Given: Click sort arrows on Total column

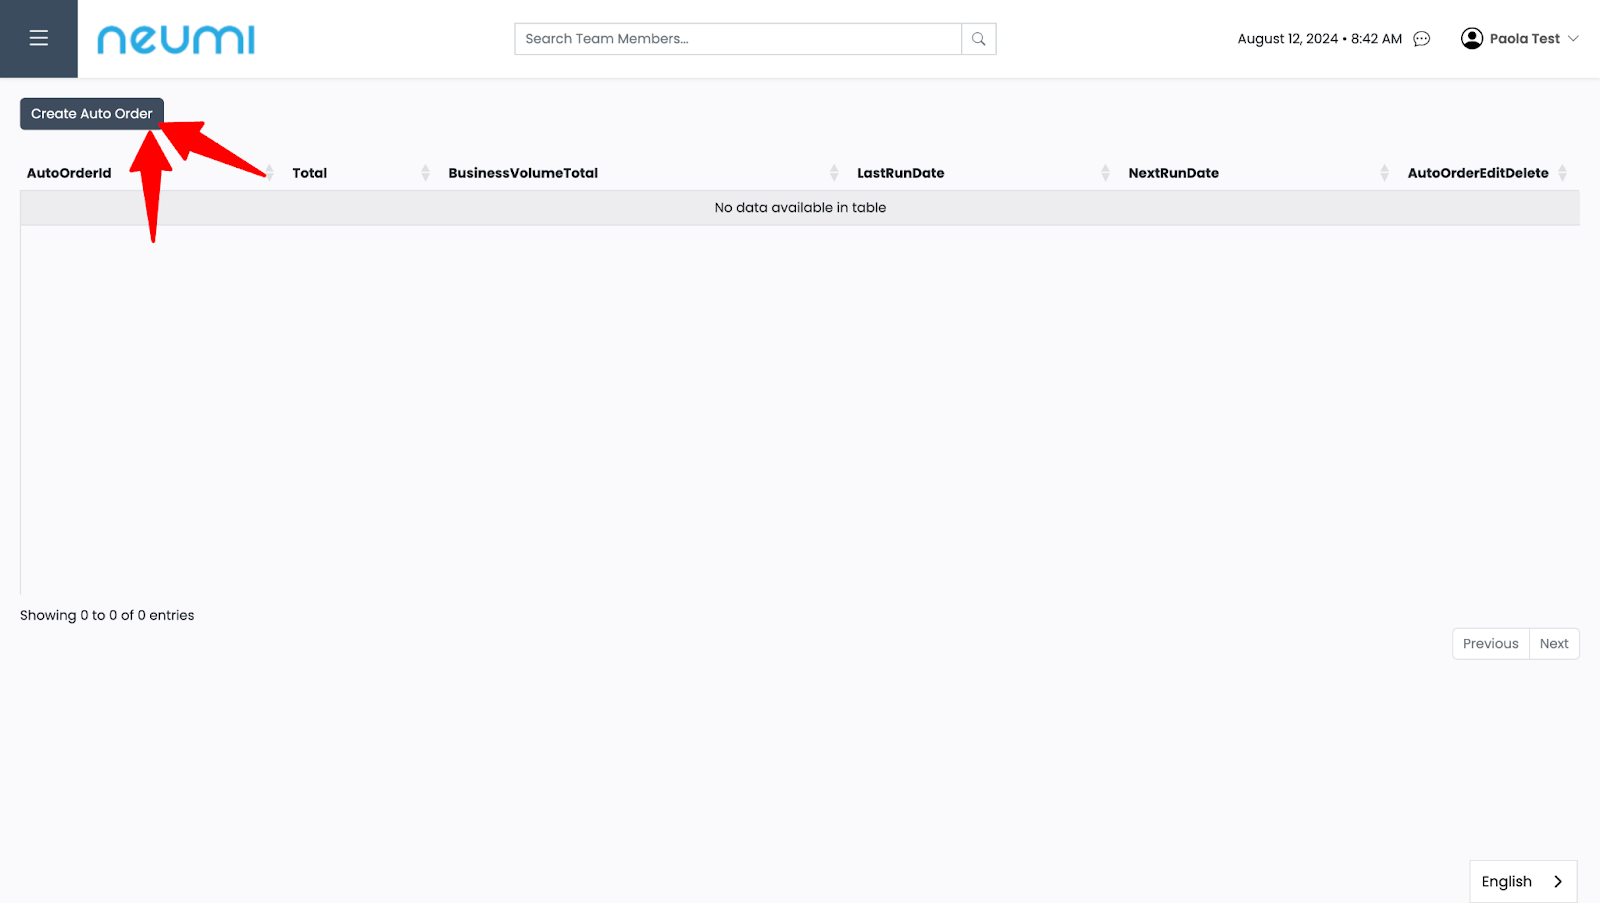Looking at the screenshot, I should (425, 173).
